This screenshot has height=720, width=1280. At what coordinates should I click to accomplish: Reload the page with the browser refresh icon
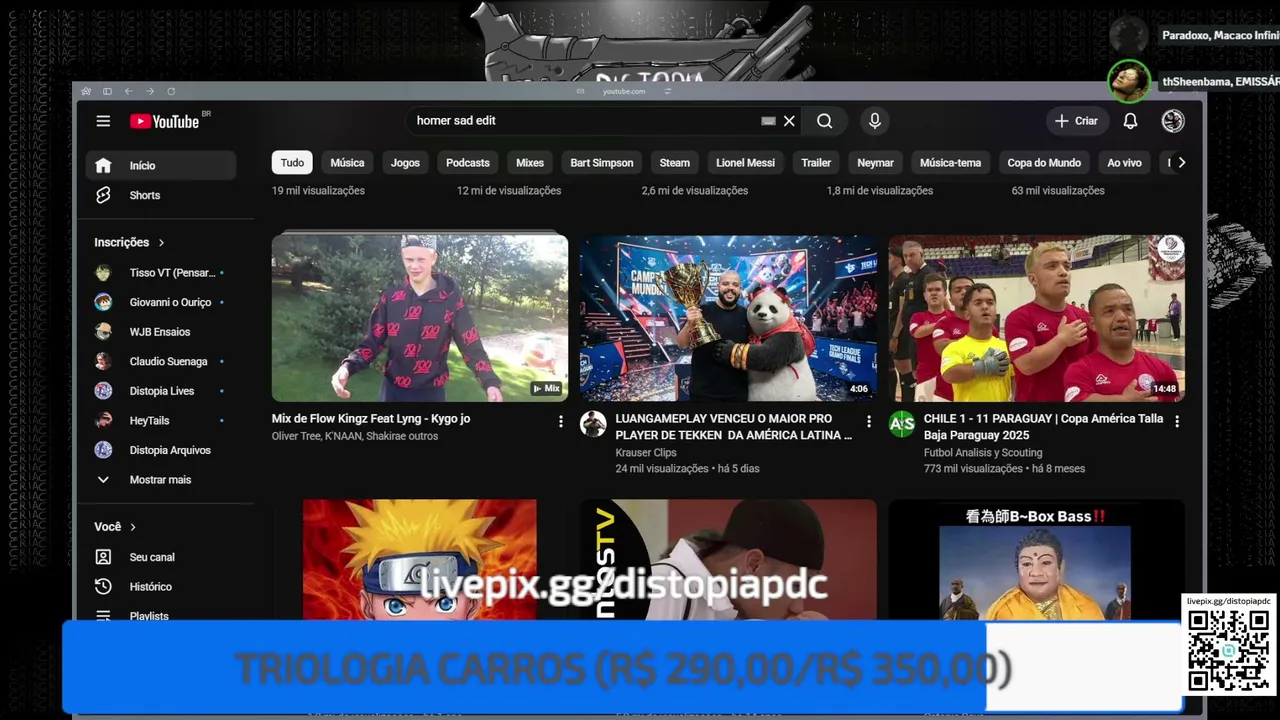(171, 91)
